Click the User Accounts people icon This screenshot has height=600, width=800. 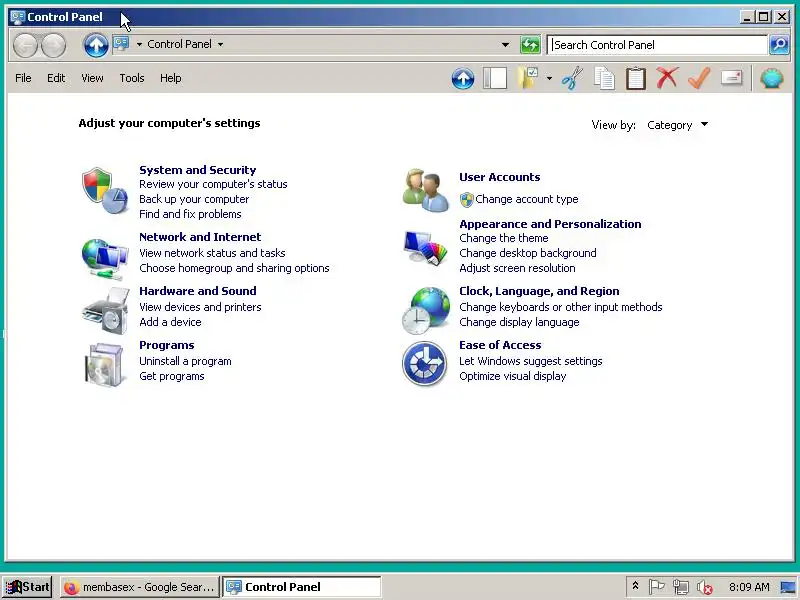click(426, 190)
